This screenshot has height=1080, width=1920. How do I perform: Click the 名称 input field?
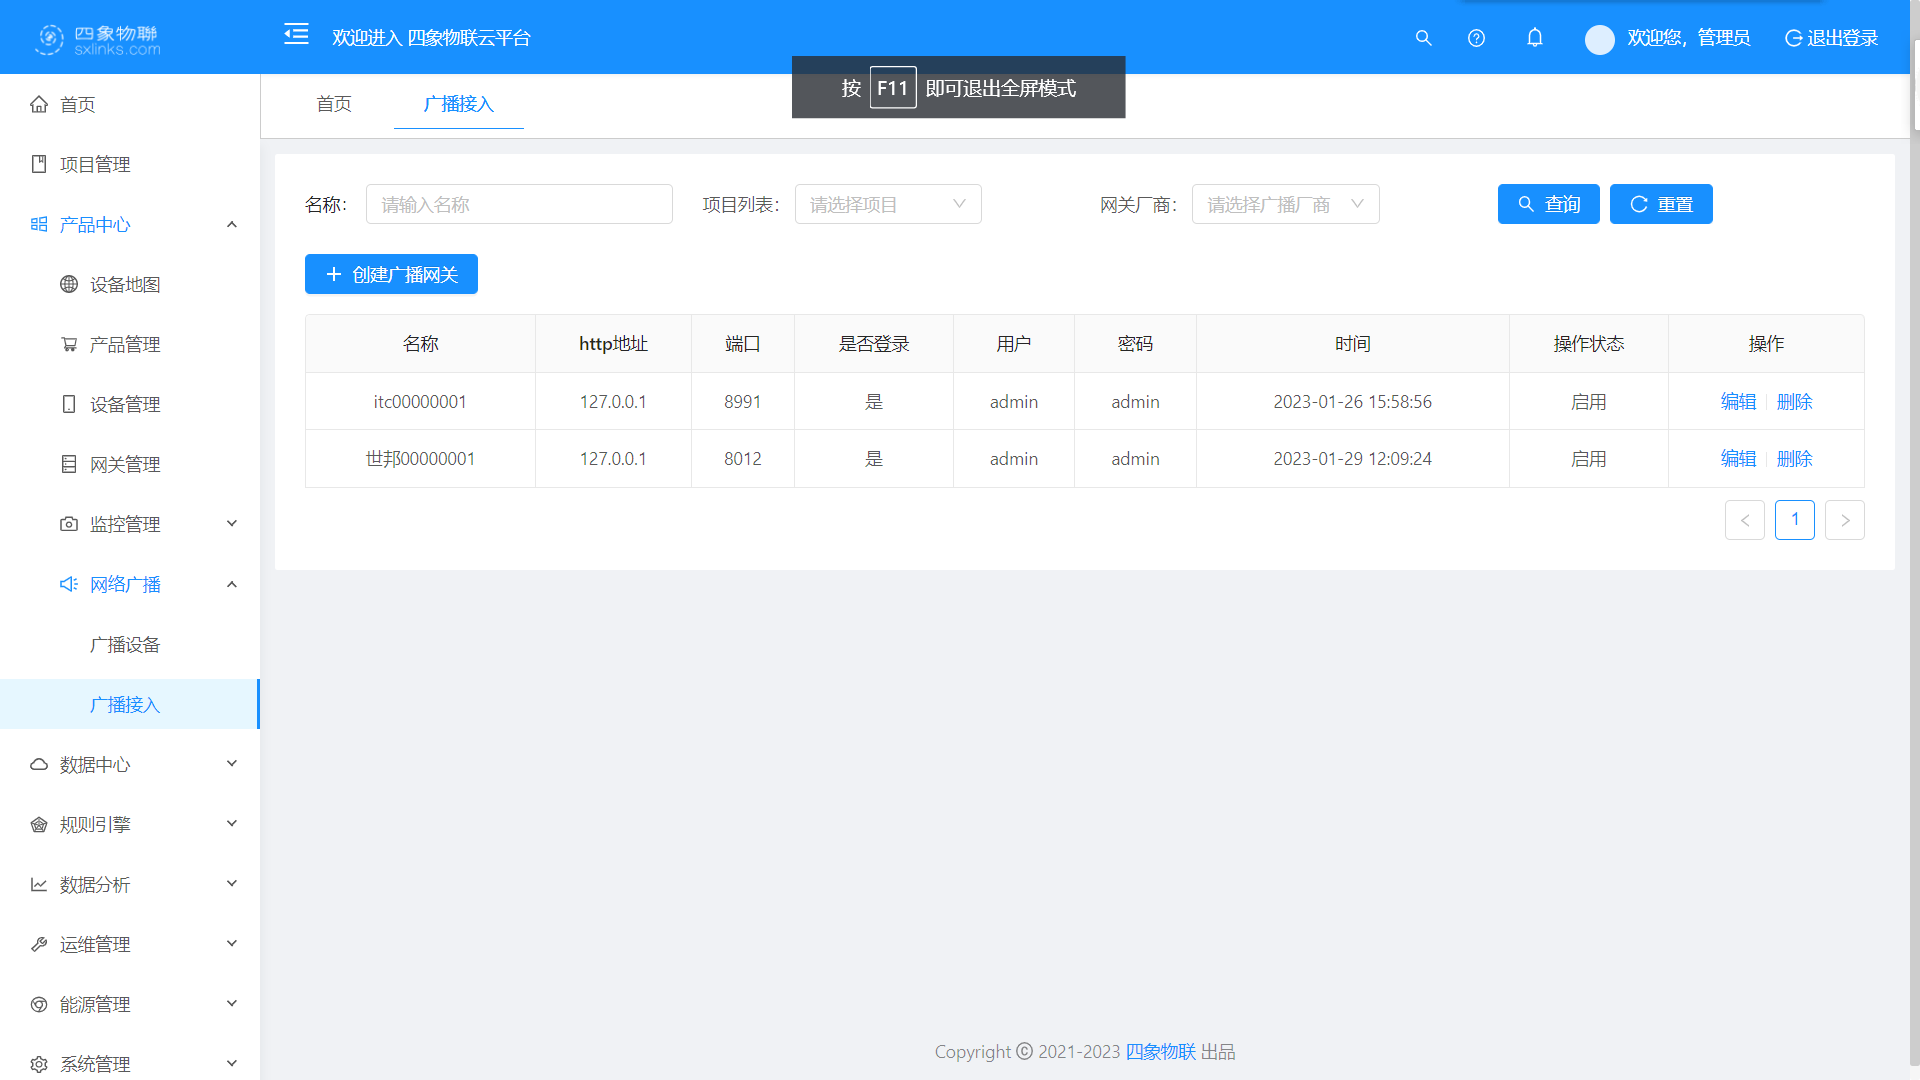519,205
